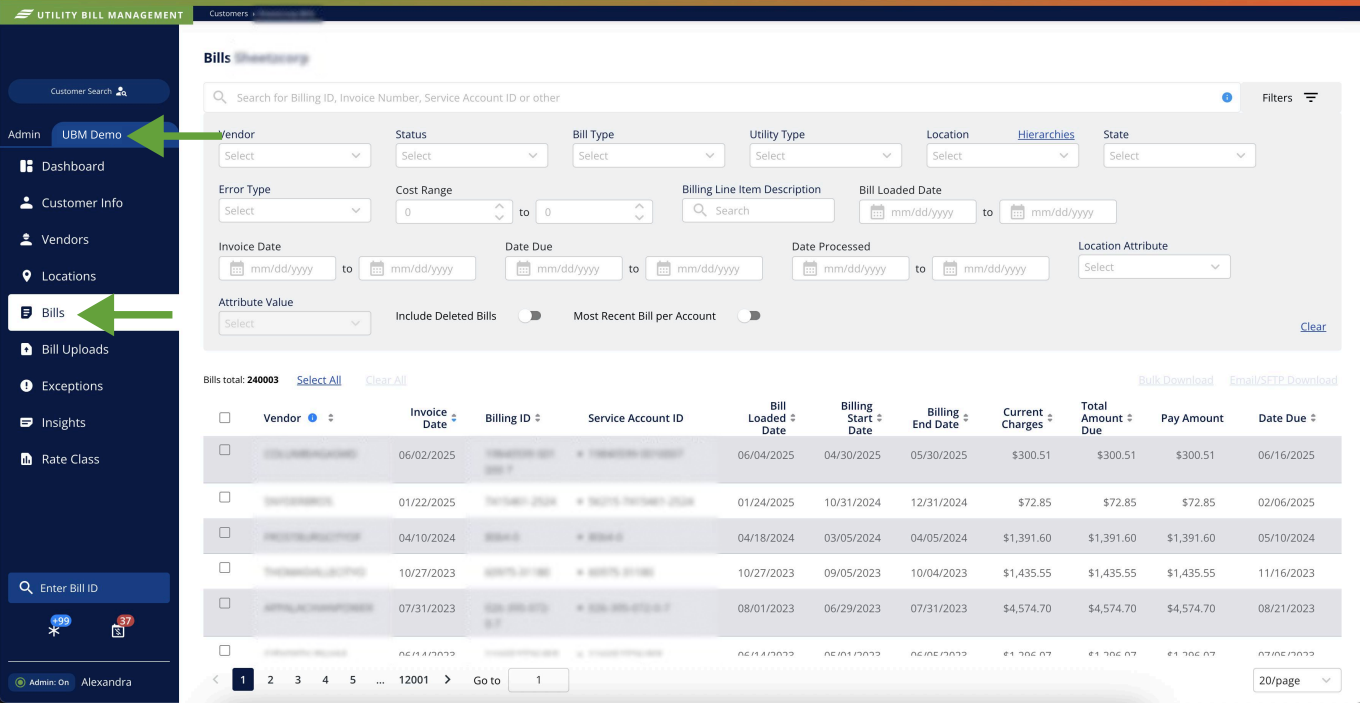The height and width of the screenshot is (703, 1360).
Task: Open calendar for Invoice Date start
Action: (x=237, y=269)
